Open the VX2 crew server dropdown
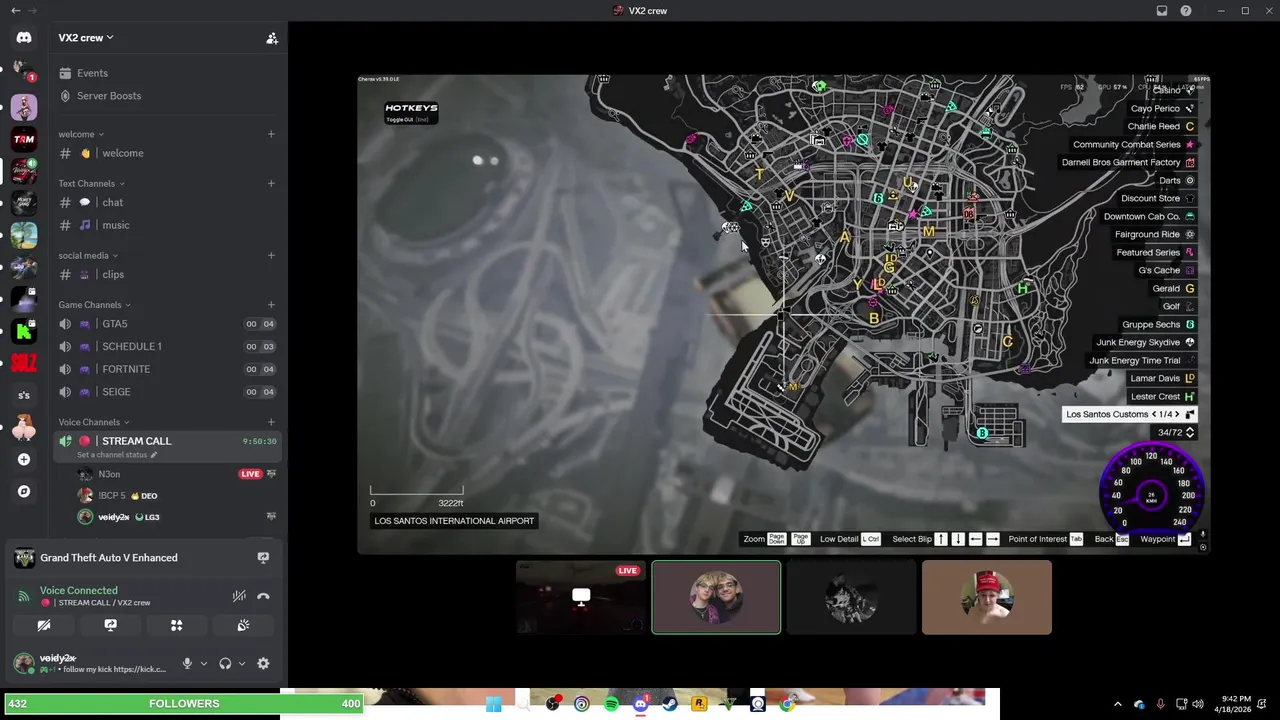 click(86, 38)
